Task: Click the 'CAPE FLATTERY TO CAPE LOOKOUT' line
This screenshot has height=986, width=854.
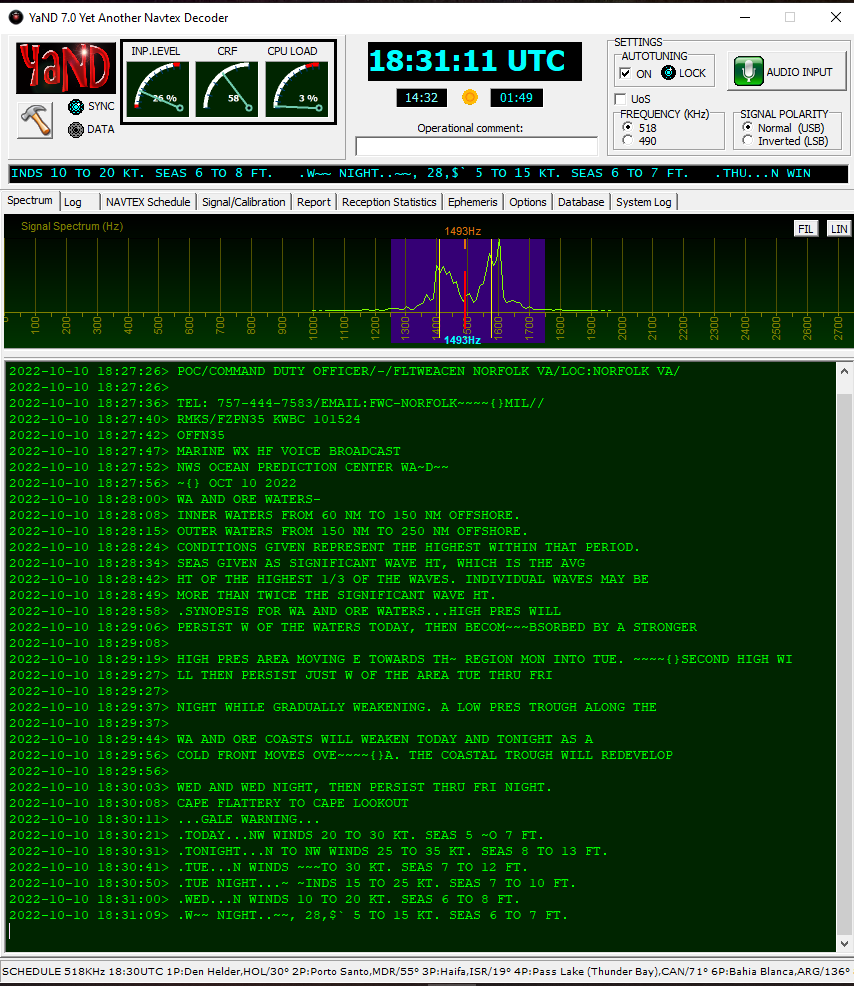Action: (x=292, y=803)
